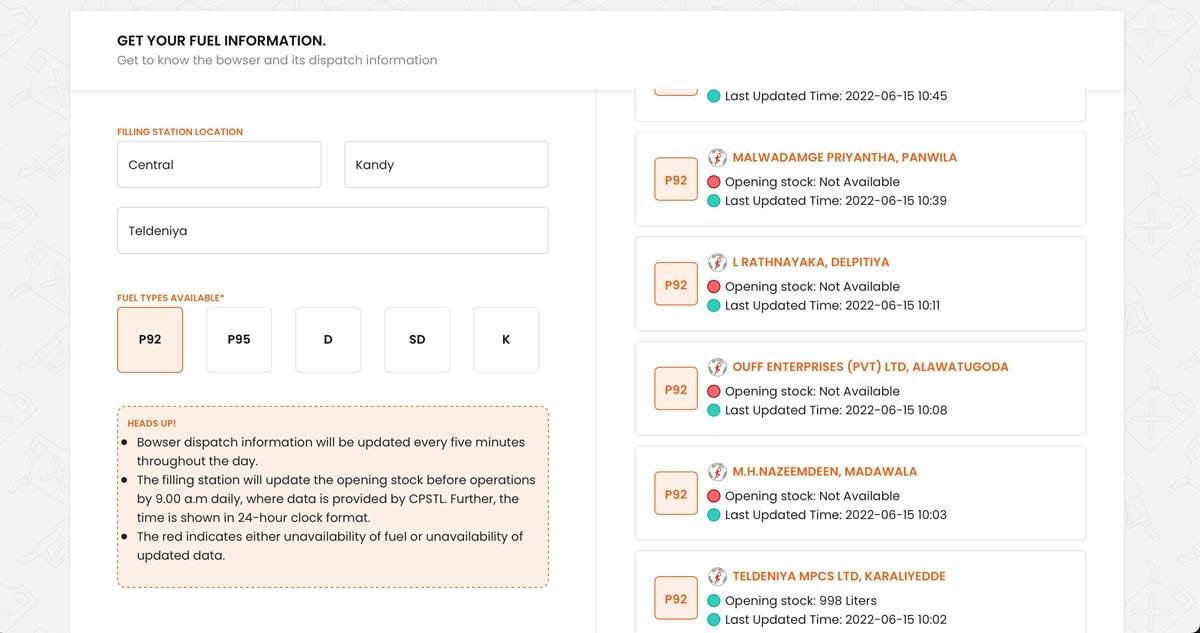Open the Ouff Enterprises (Pvt) Ltd station name
Viewport: 1200px width, 633px height.
(x=870, y=367)
